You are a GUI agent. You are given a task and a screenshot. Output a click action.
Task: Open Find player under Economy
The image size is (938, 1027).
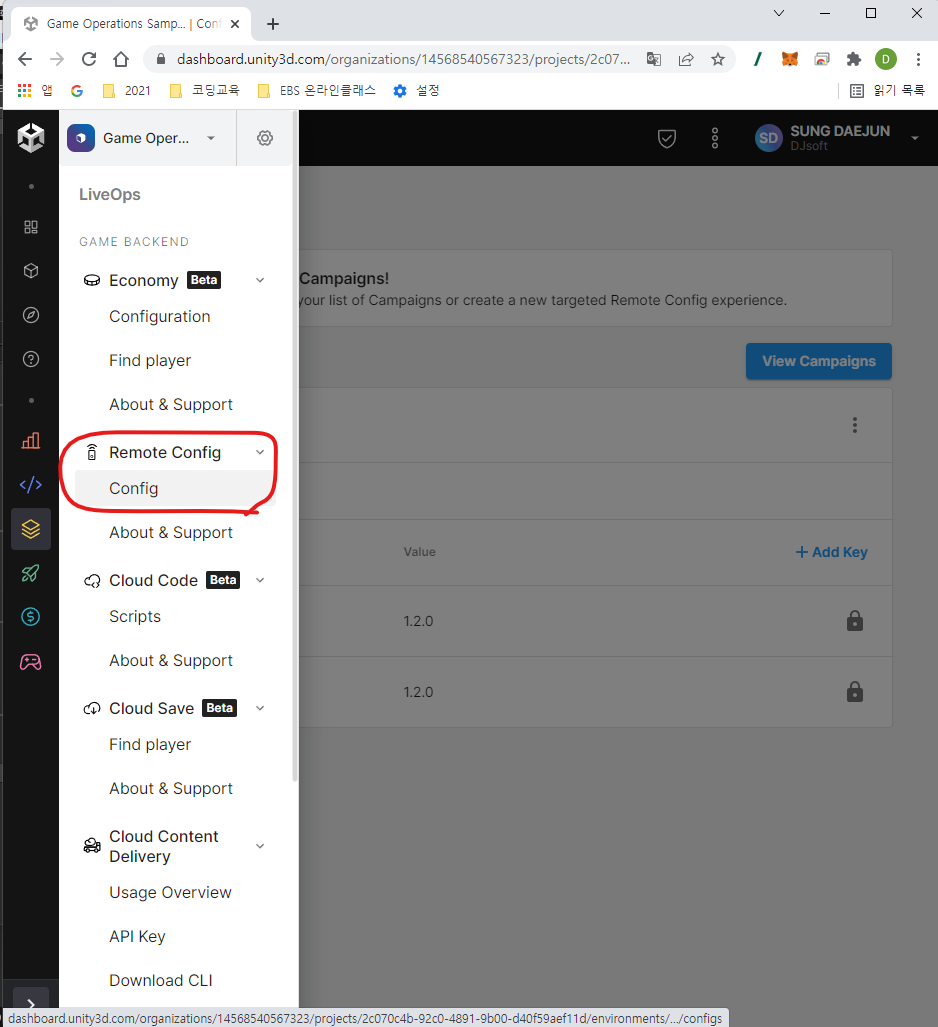coord(150,360)
